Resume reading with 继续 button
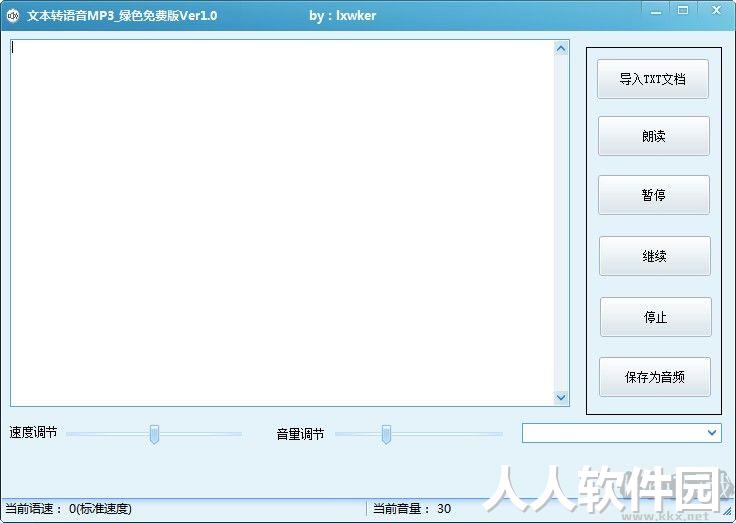This screenshot has width=736, height=523. point(654,256)
